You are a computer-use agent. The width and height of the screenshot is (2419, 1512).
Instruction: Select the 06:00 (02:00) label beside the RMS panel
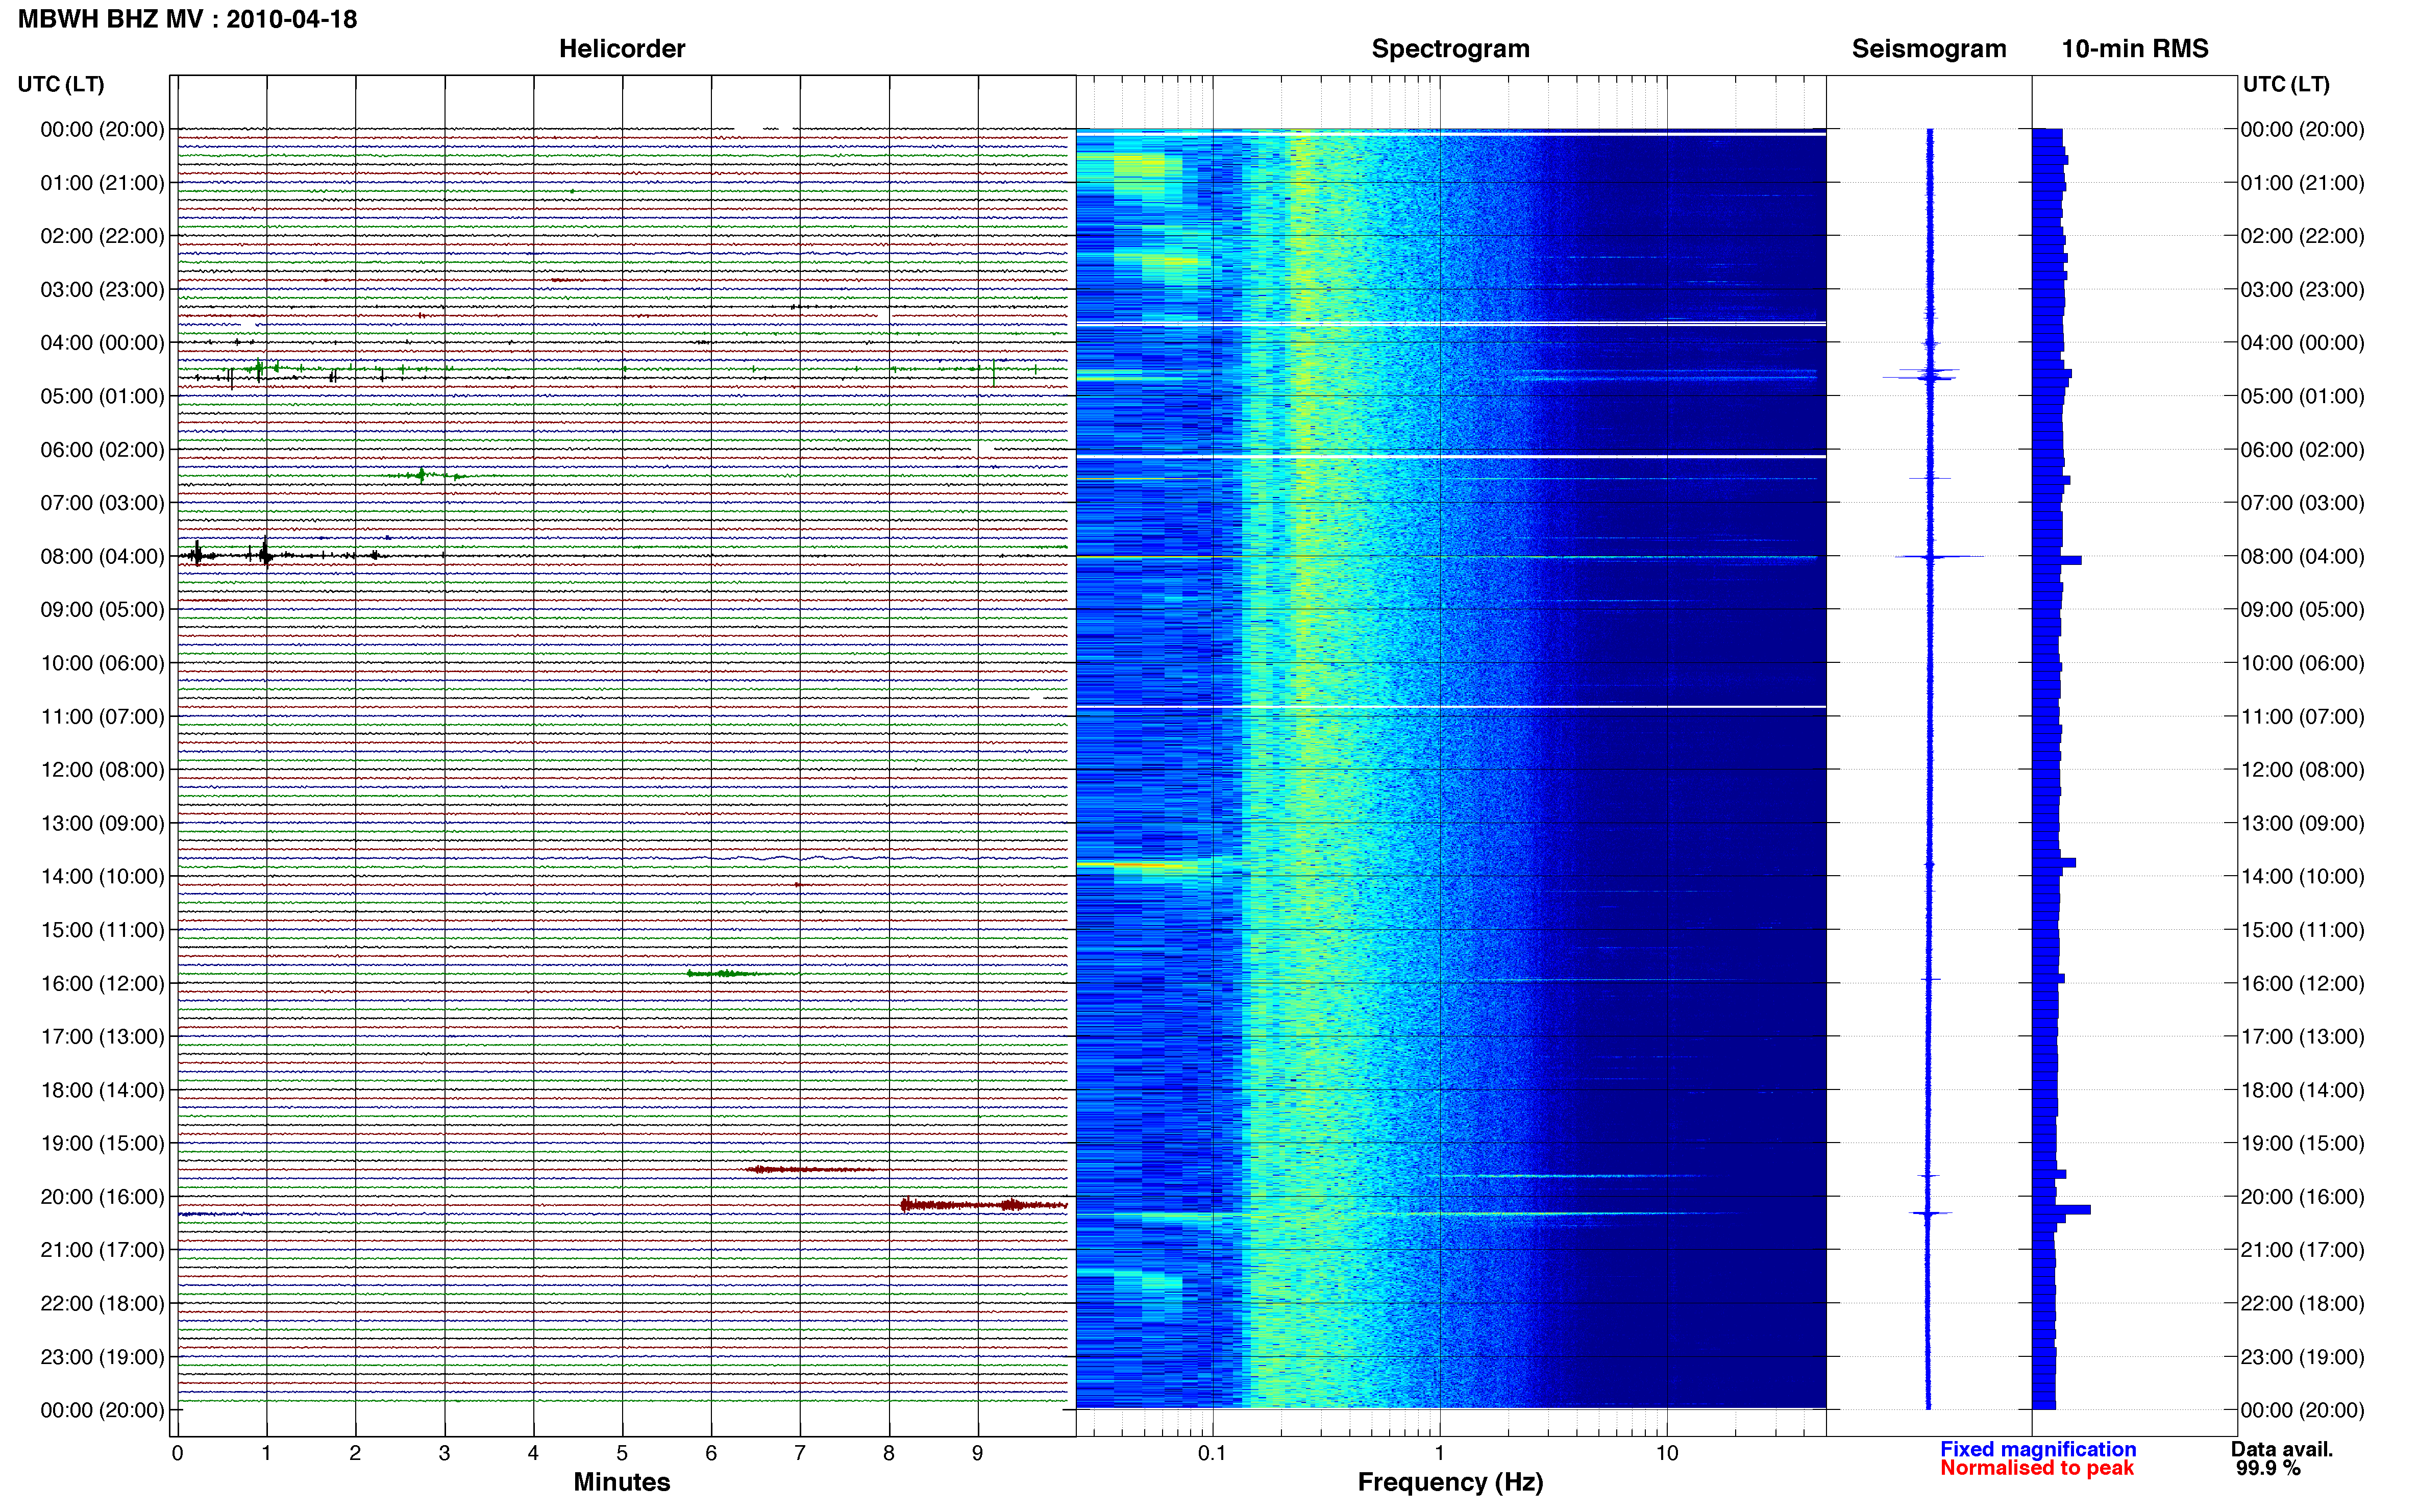pos(2302,450)
